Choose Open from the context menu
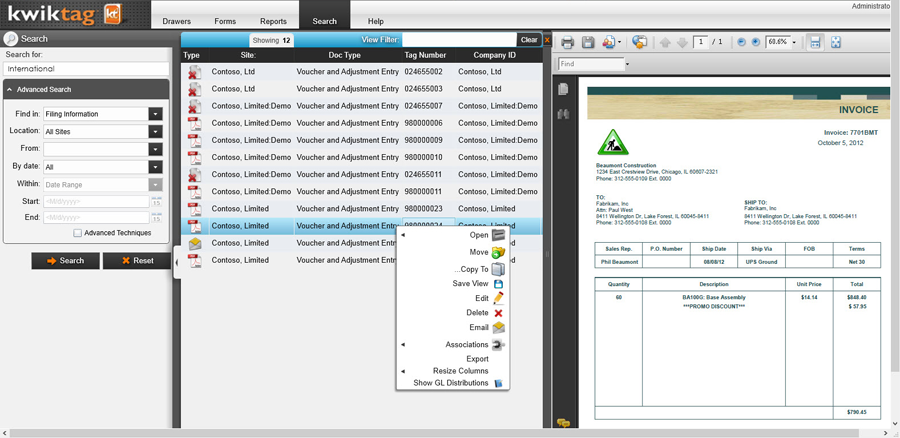This screenshot has width=900, height=438. pyautogui.click(x=453, y=235)
